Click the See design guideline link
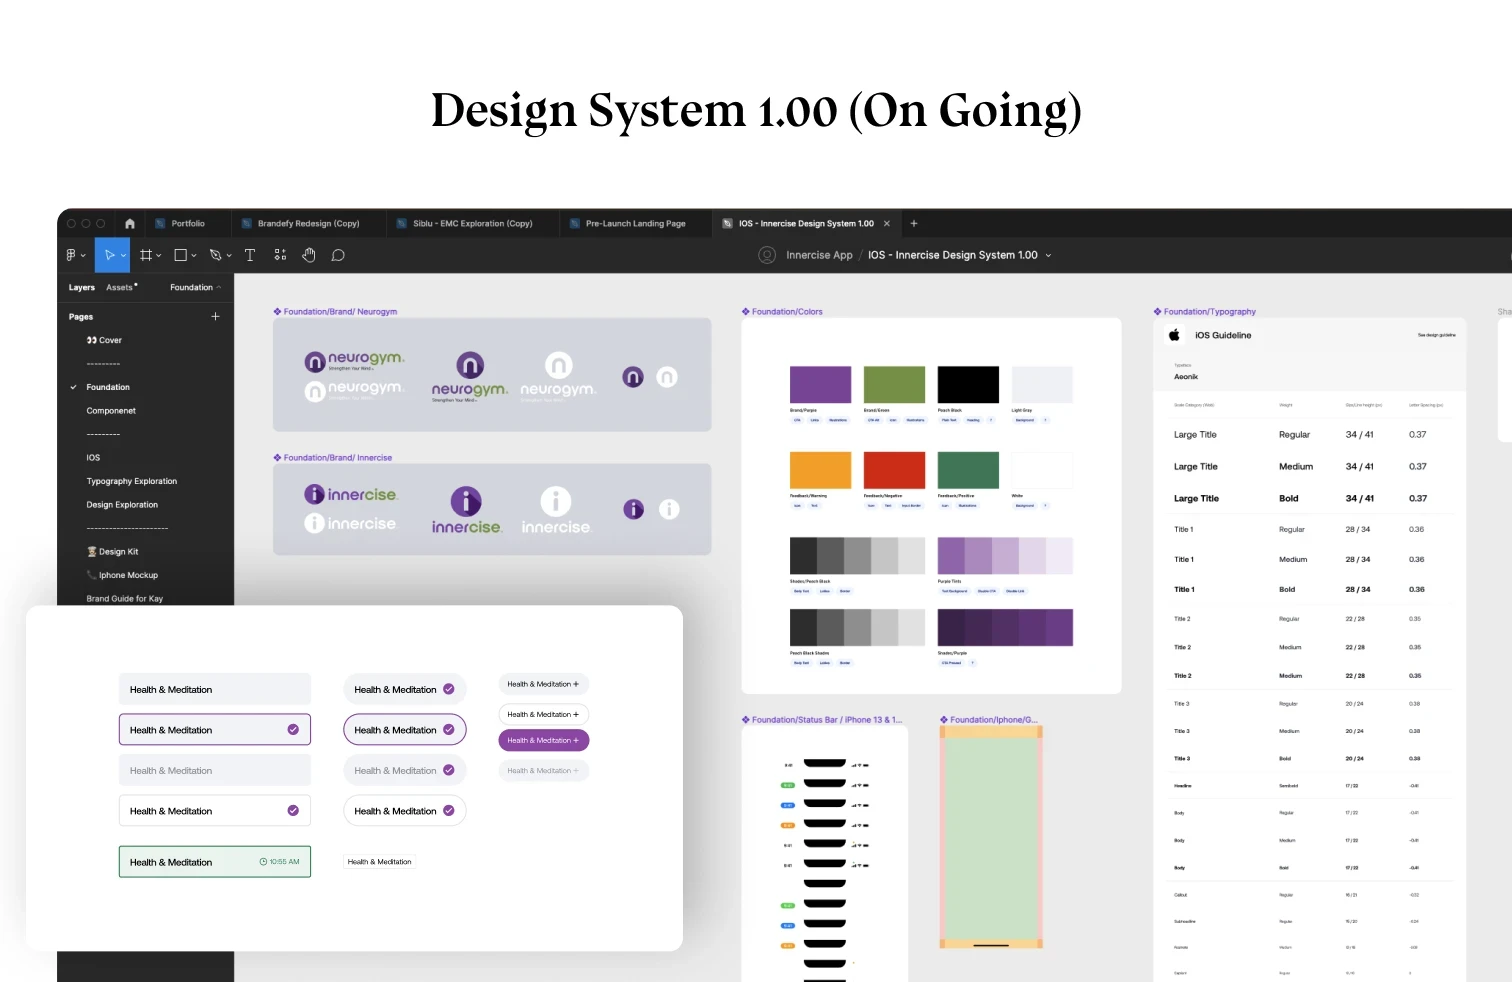1512x982 pixels. click(x=1436, y=335)
